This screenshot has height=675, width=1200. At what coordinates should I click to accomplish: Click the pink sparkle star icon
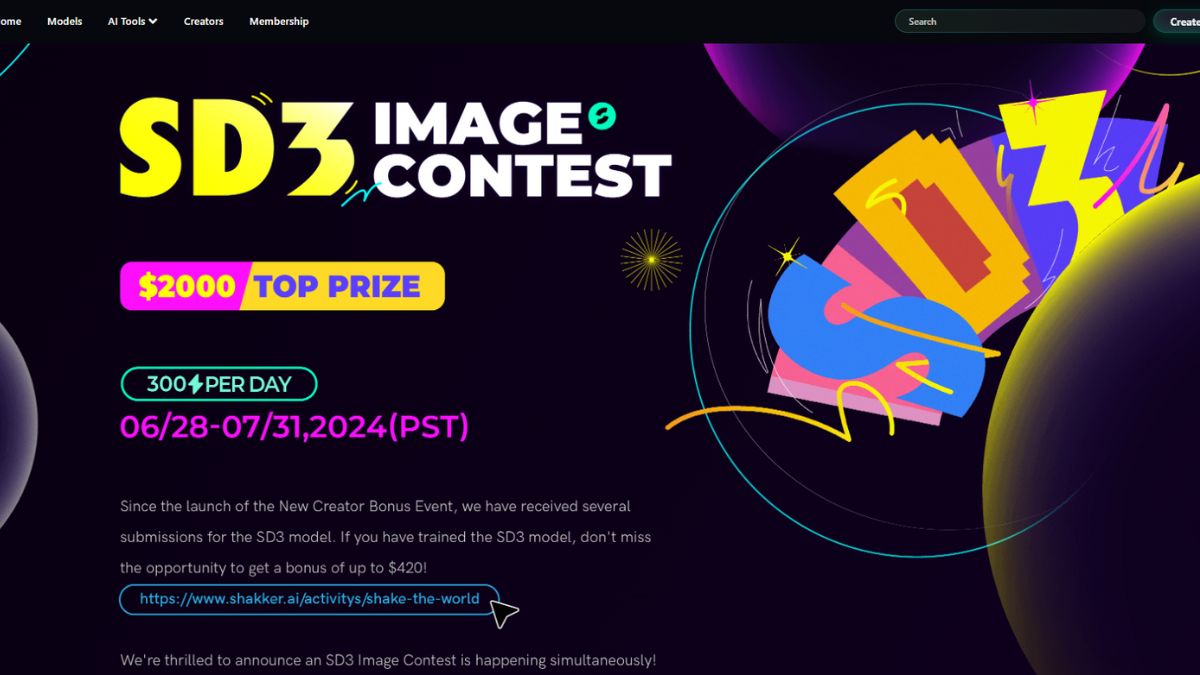click(1032, 100)
